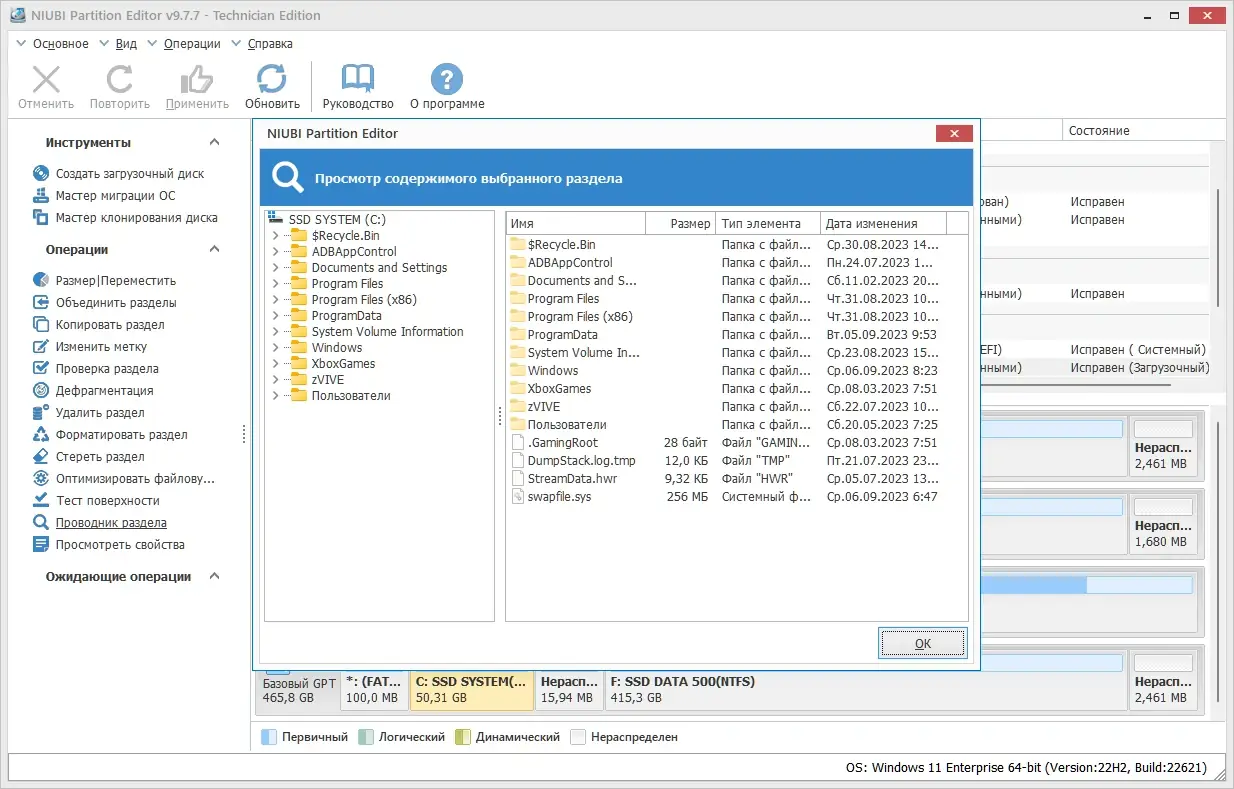Open the О программе question mark icon
The image size is (1234, 789).
[x=447, y=79]
